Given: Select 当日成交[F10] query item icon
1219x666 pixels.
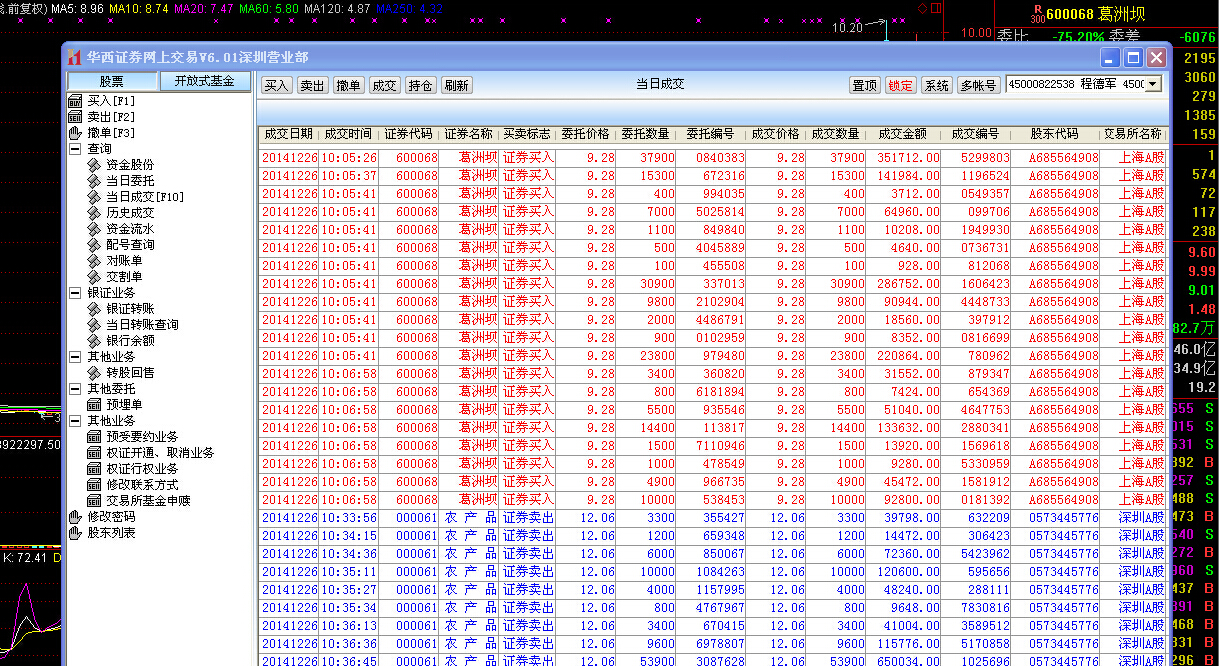Looking at the screenshot, I should pyautogui.click(x=94, y=197).
